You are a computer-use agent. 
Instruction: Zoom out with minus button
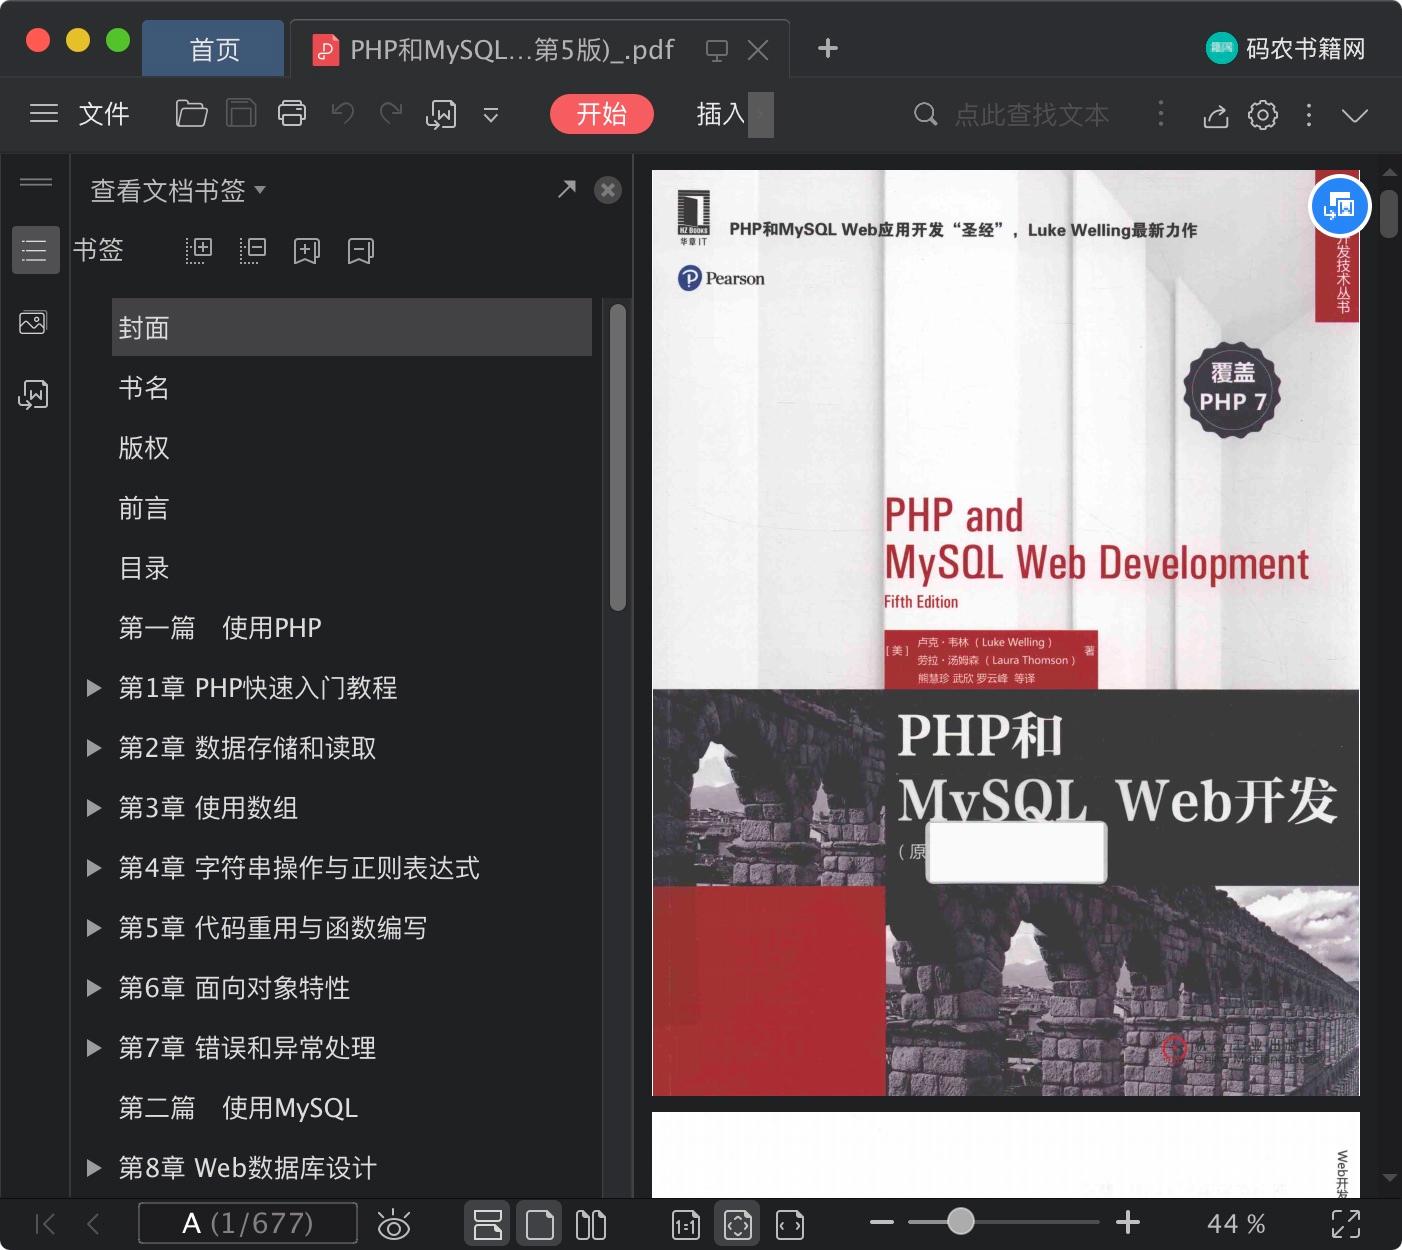point(882,1222)
